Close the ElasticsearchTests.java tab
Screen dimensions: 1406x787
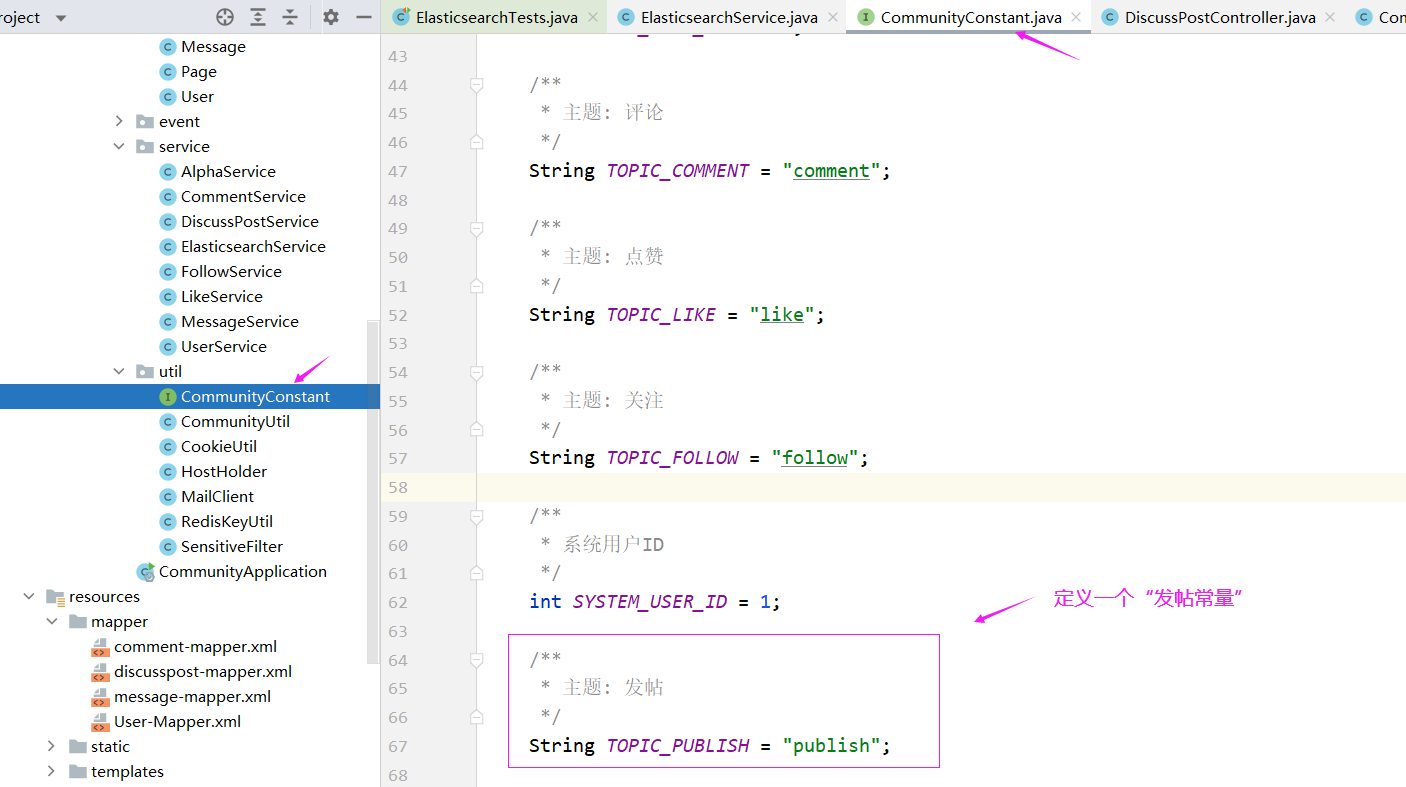tap(593, 17)
